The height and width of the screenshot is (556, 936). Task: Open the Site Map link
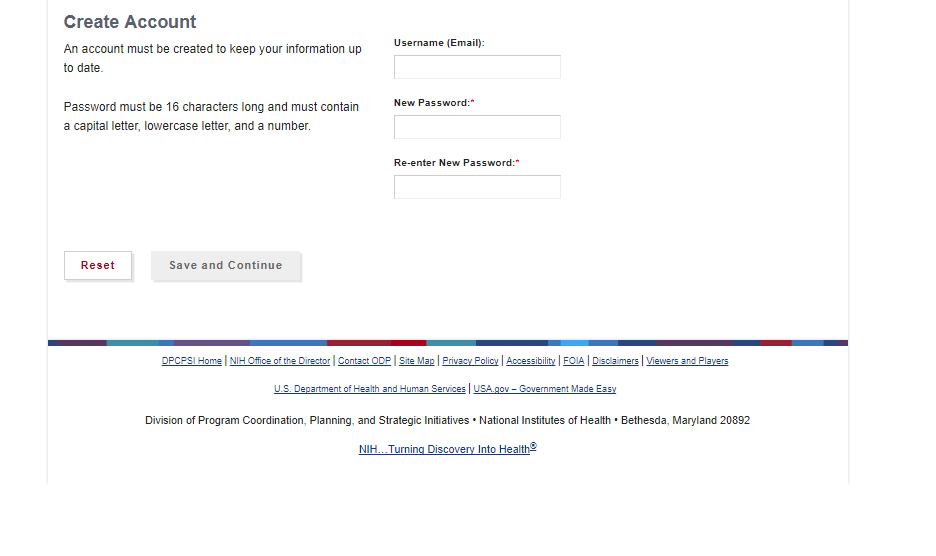tap(417, 361)
